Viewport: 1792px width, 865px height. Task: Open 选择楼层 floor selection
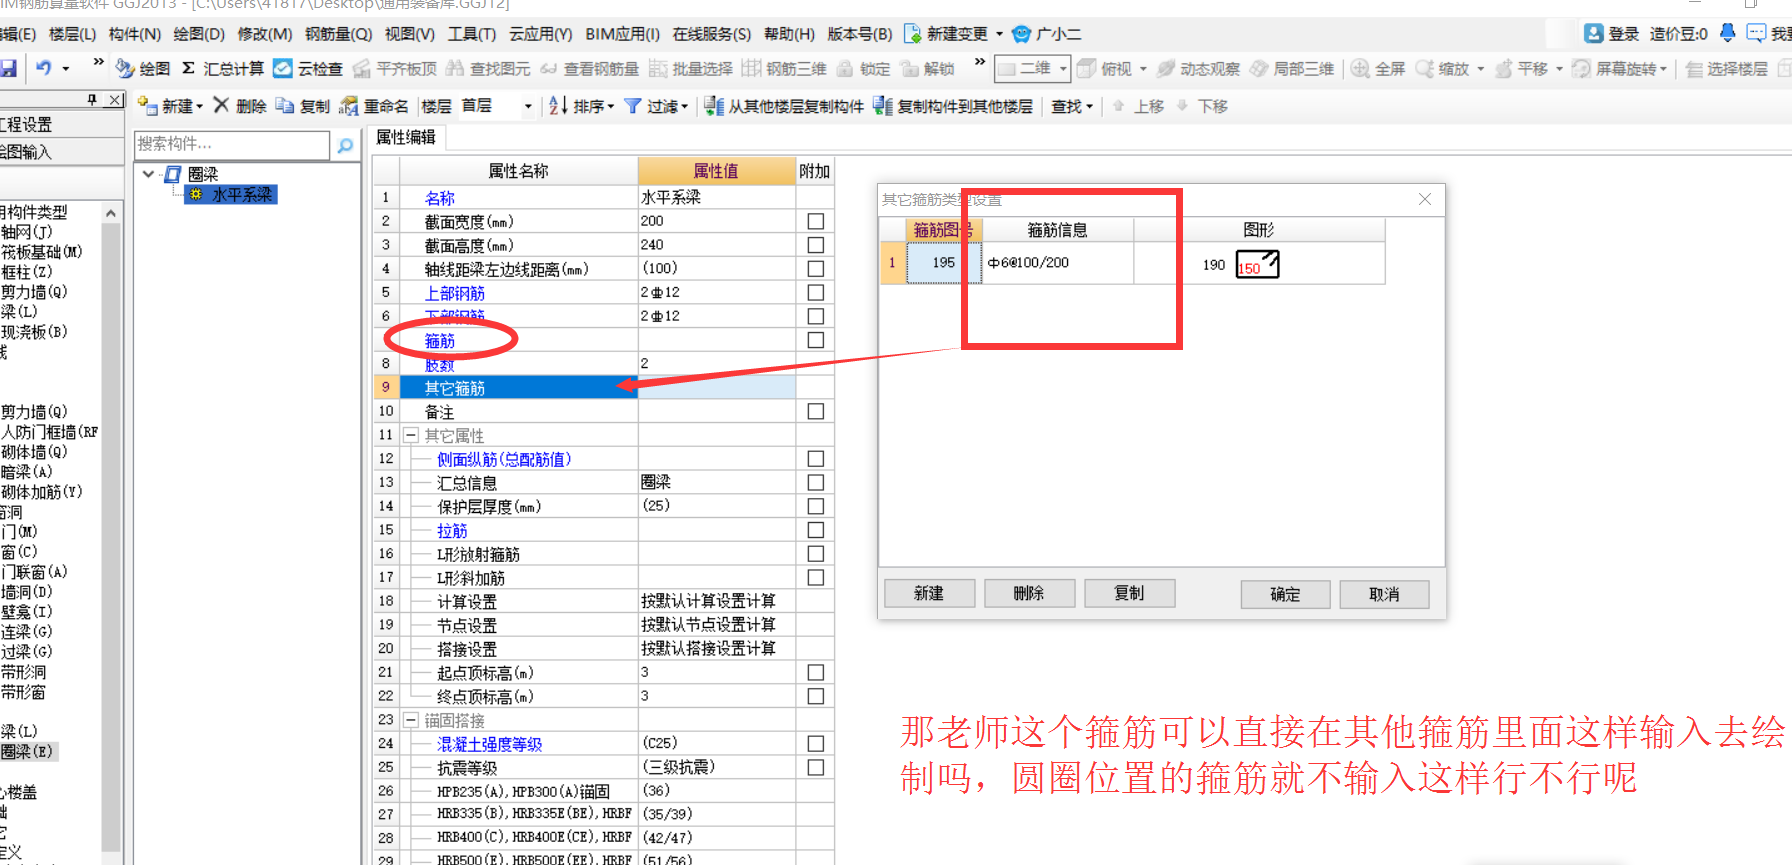[1727, 68]
